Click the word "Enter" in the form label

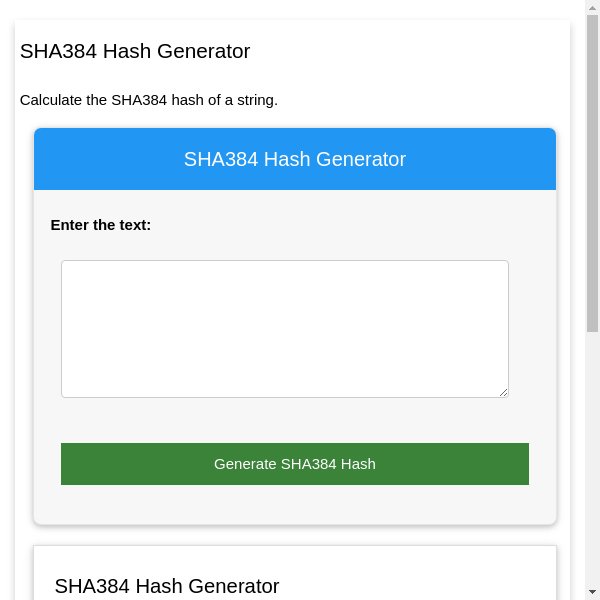pyautogui.click(x=71, y=225)
